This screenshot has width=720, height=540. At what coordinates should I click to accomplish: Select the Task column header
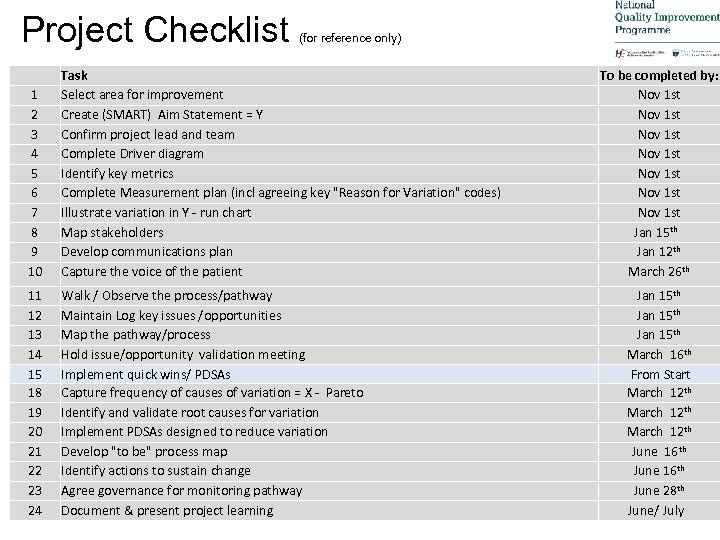[x=74, y=75]
